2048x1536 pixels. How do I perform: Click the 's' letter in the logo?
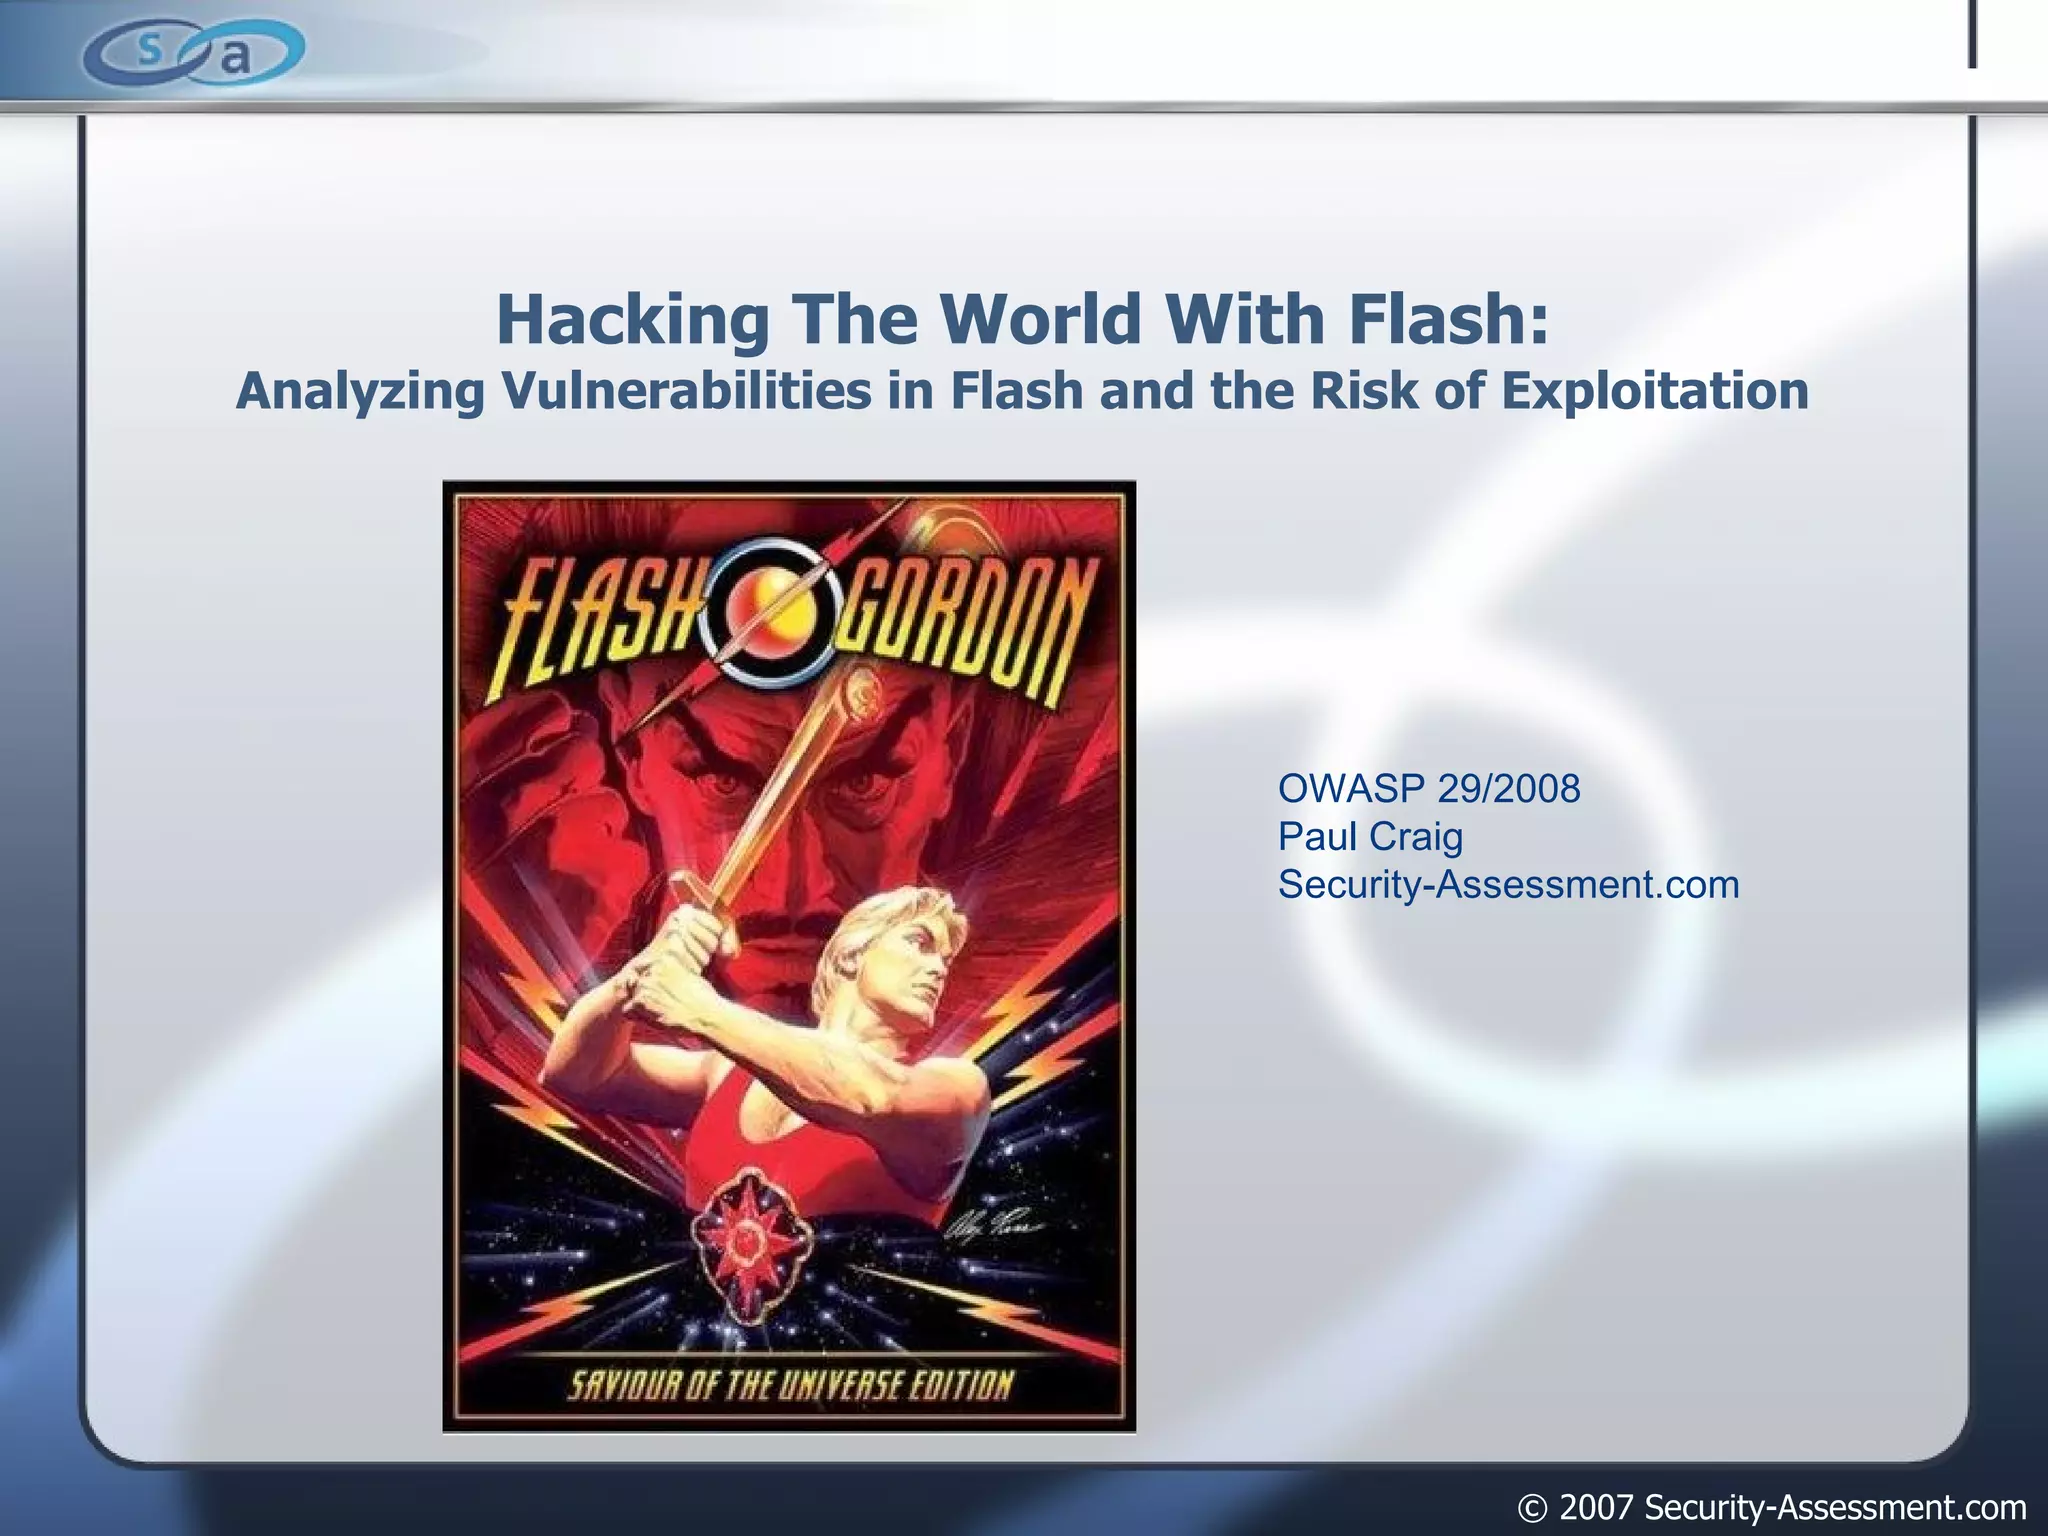pyautogui.click(x=148, y=47)
